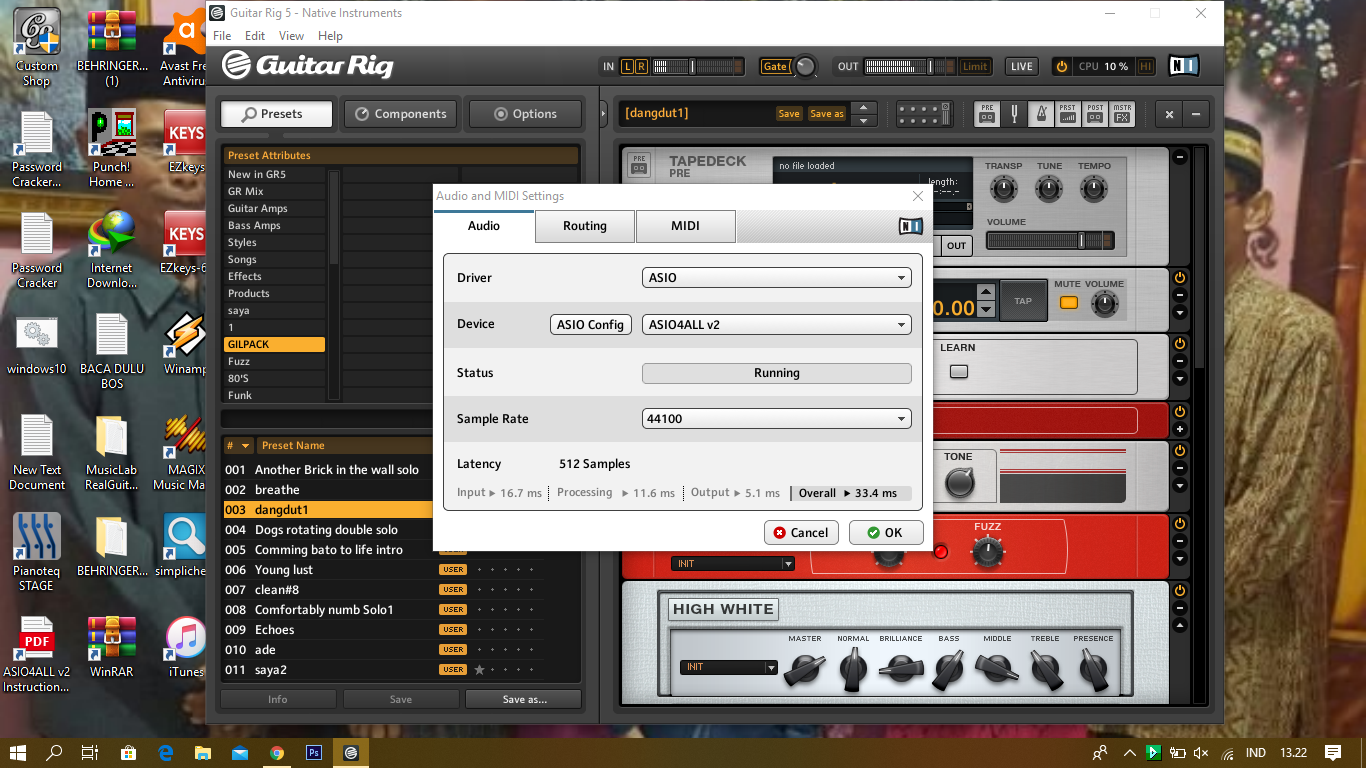Toggle the global engine power button
The image size is (1366, 768).
[x=1062, y=67]
